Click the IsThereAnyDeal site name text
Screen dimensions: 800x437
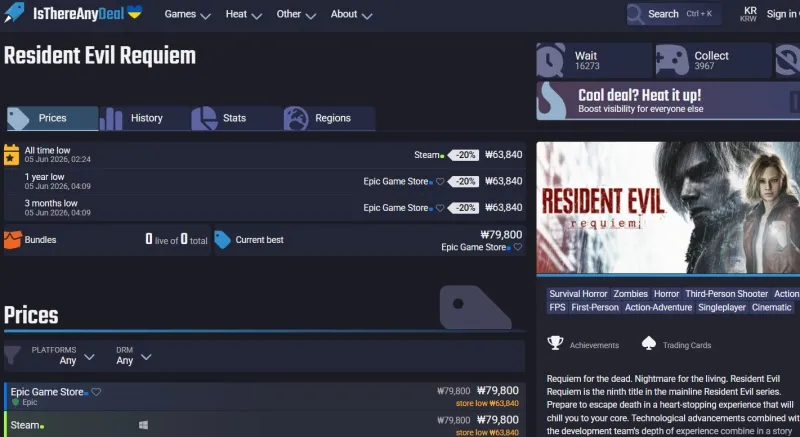(78, 14)
